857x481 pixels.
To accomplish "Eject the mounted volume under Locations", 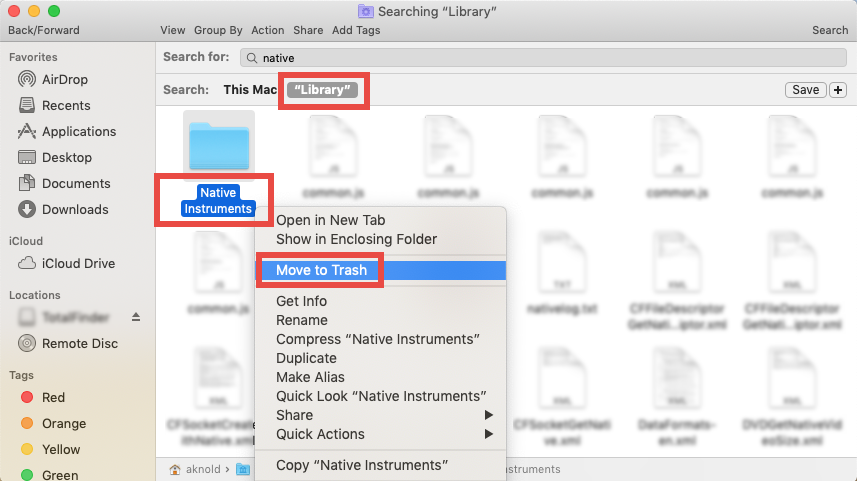I will tap(136, 317).
